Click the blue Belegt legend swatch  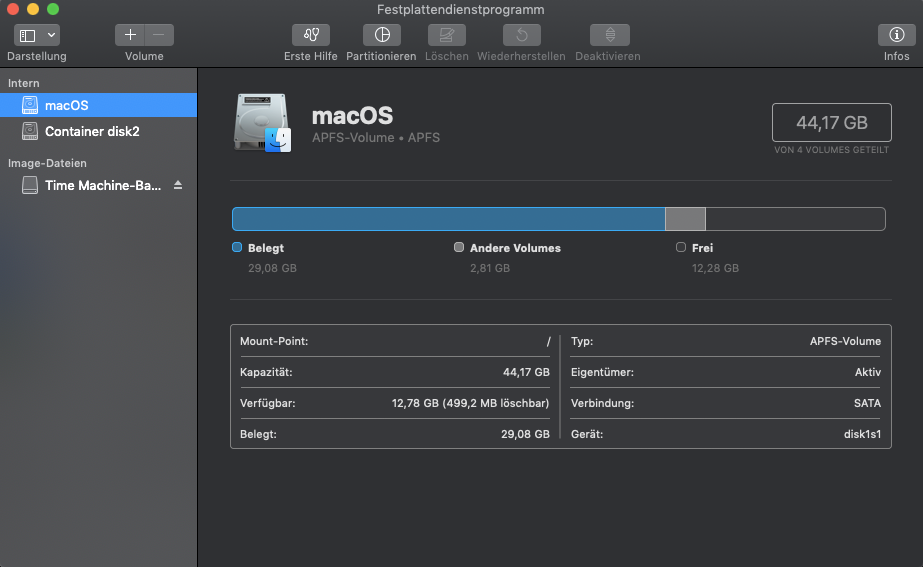pyautogui.click(x=237, y=247)
